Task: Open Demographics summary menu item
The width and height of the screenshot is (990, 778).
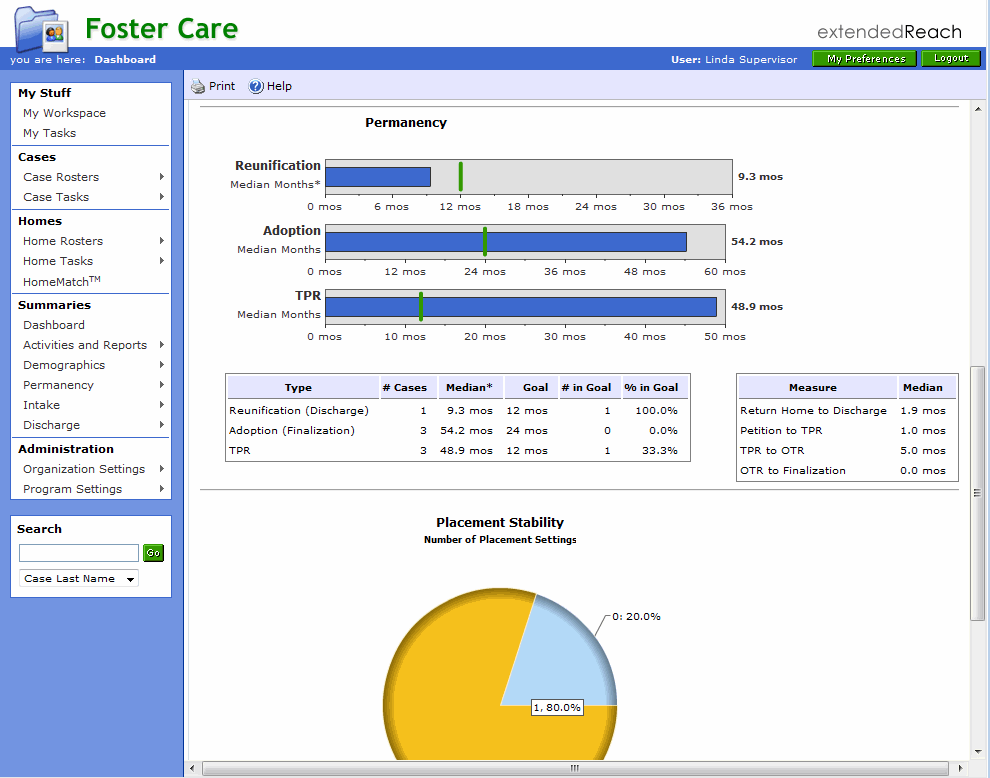Action: [x=64, y=365]
